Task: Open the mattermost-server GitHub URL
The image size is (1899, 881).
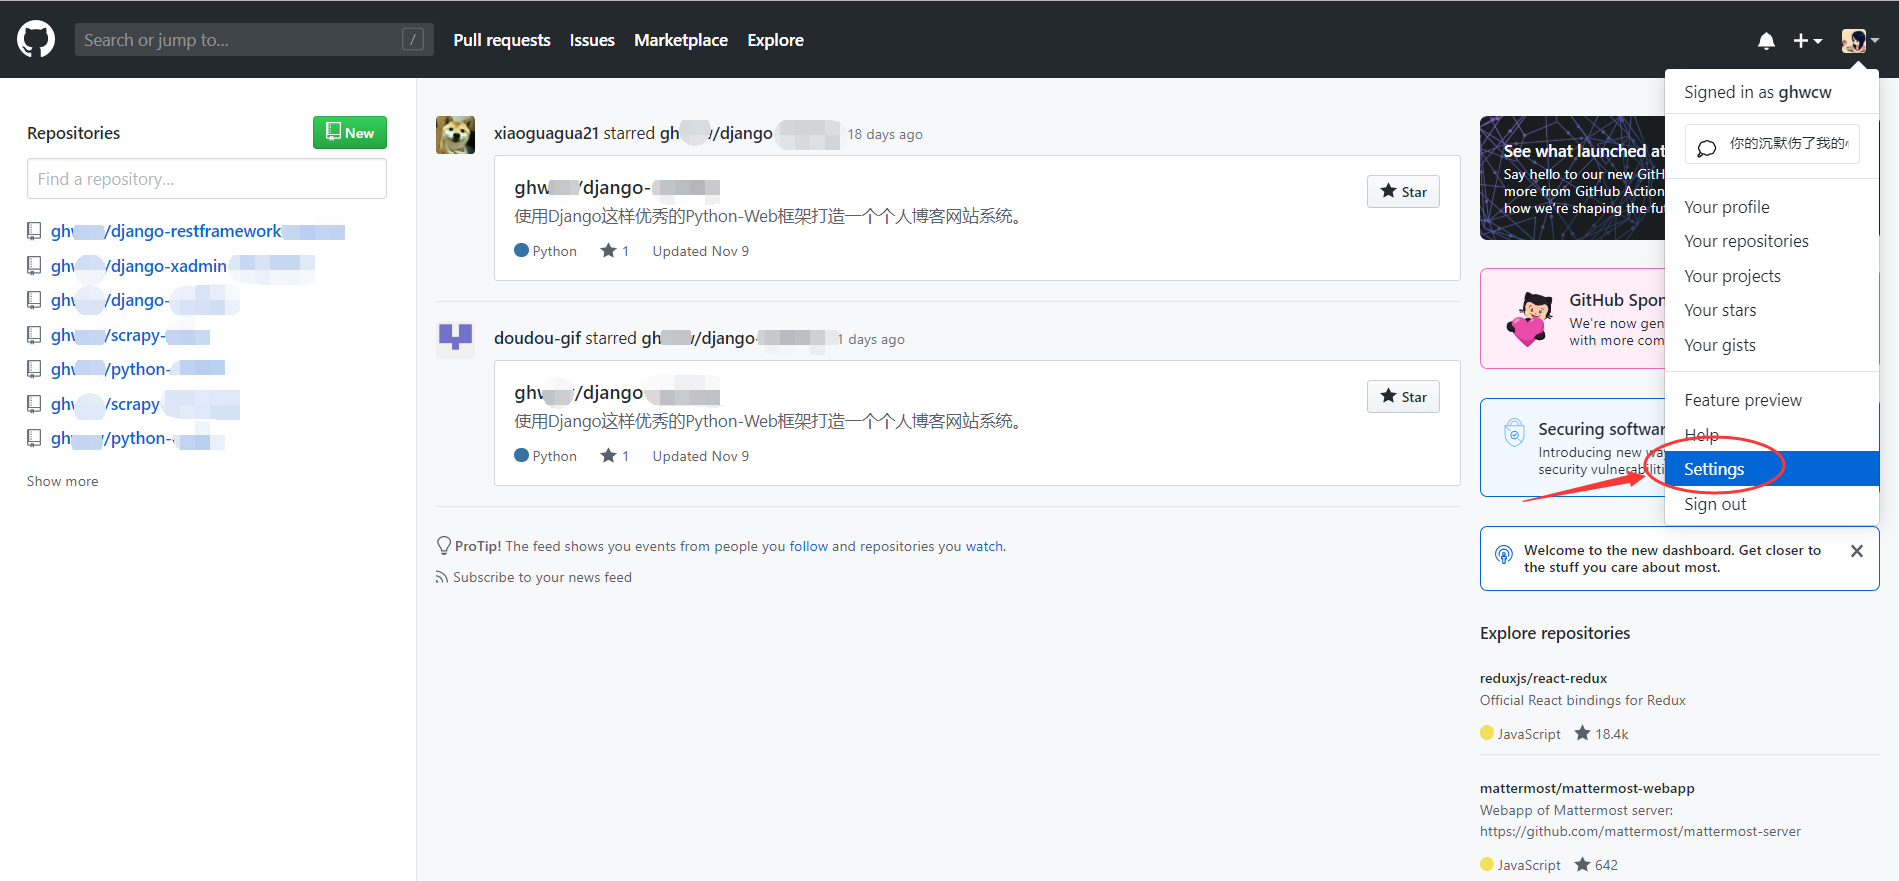Action: [1640, 831]
